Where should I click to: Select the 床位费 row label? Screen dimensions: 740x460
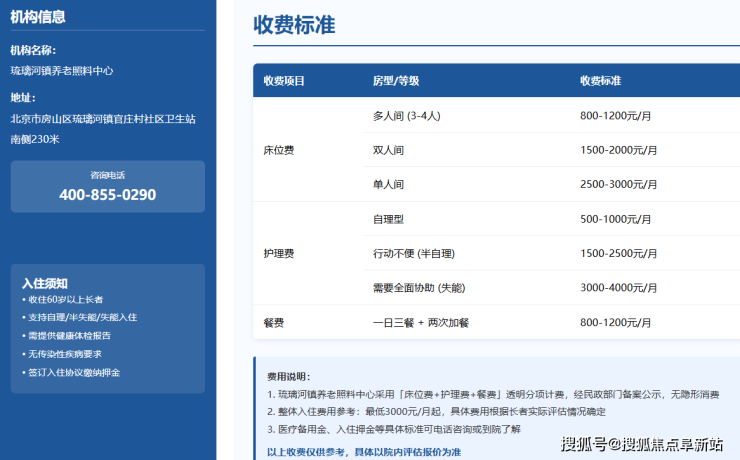click(x=278, y=150)
